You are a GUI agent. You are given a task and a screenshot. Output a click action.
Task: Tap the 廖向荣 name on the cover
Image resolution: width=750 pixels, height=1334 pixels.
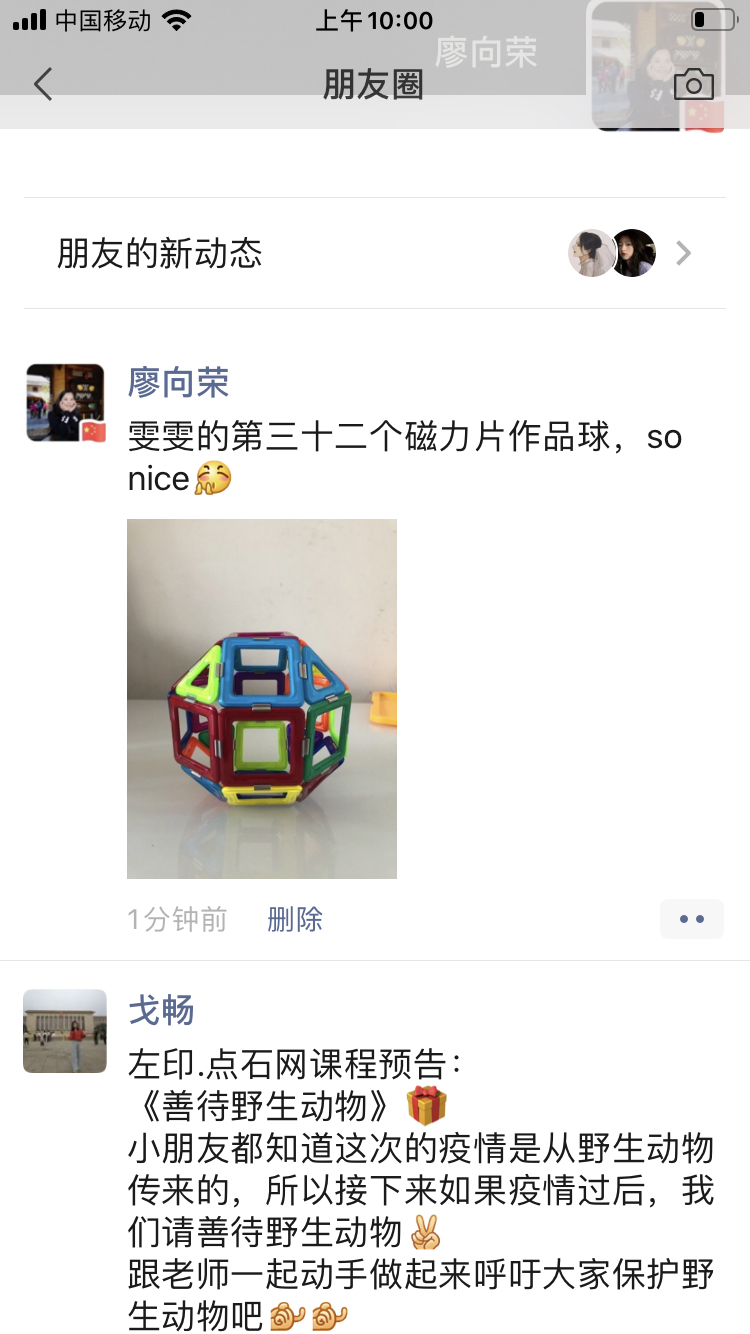pyautogui.click(x=487, y=53)
